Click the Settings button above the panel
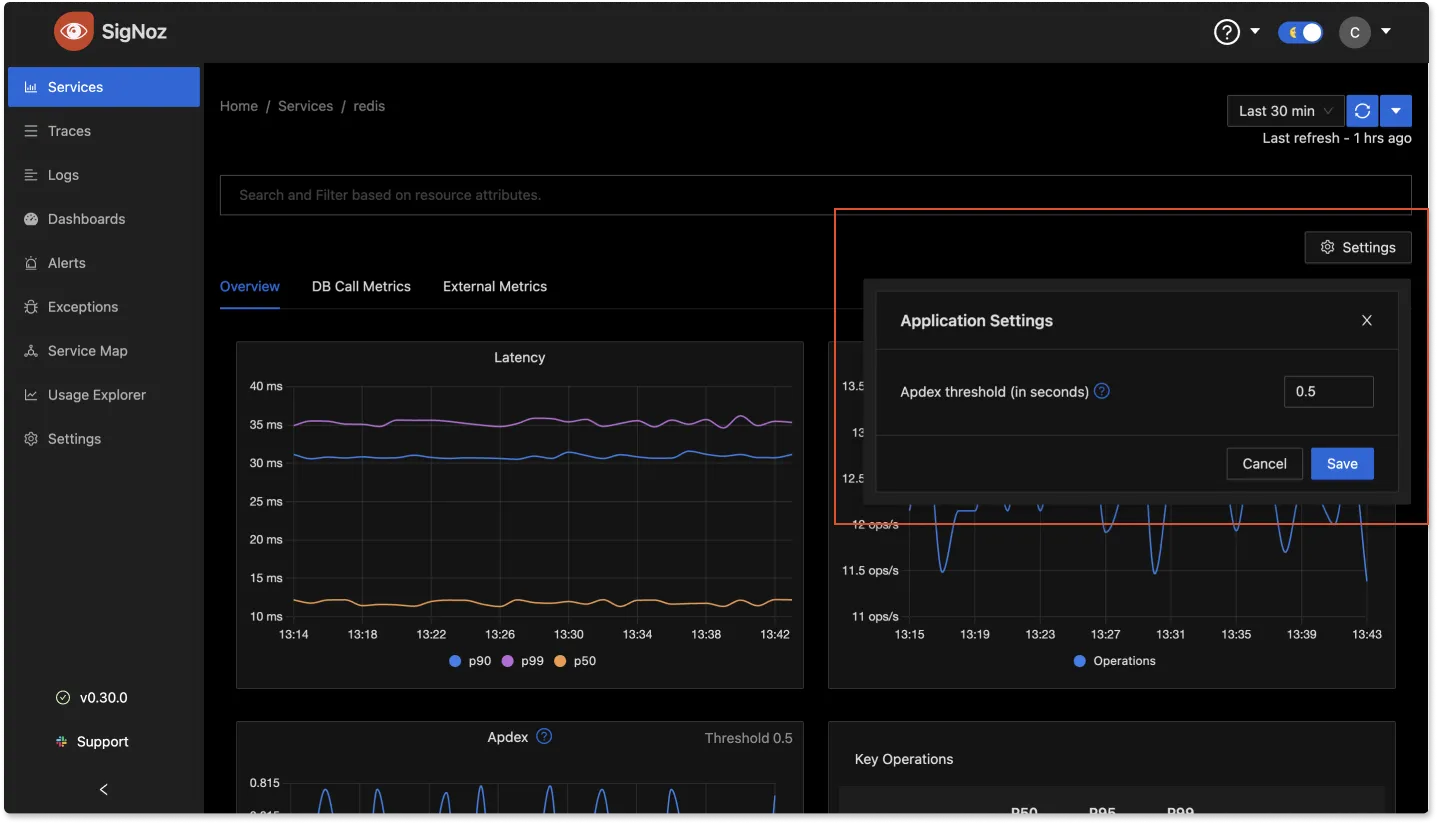The height and width of the screenshot is (824, 1437). (1358, 247)
